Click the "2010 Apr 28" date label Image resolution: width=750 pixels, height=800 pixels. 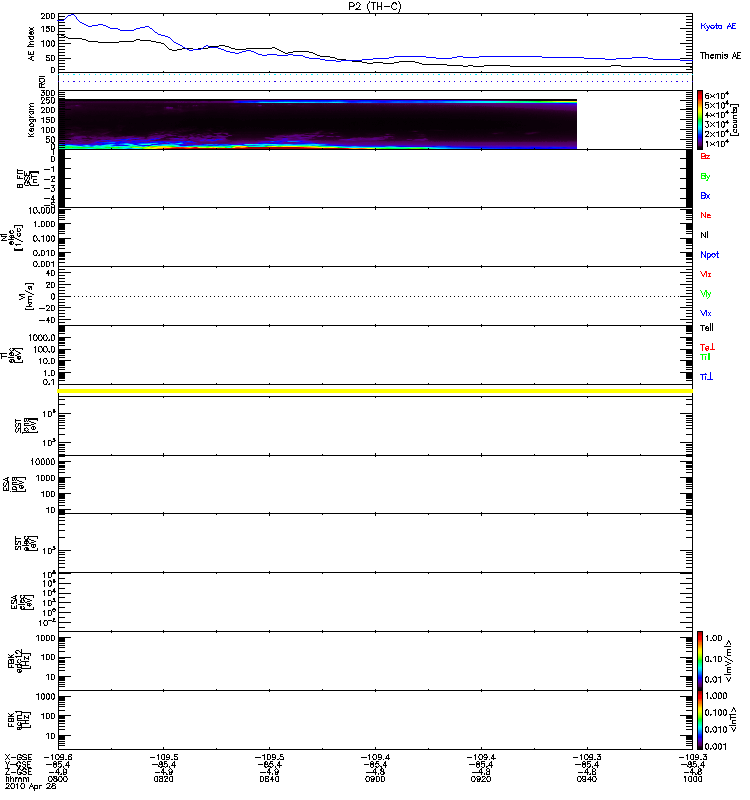coord(31,787)
